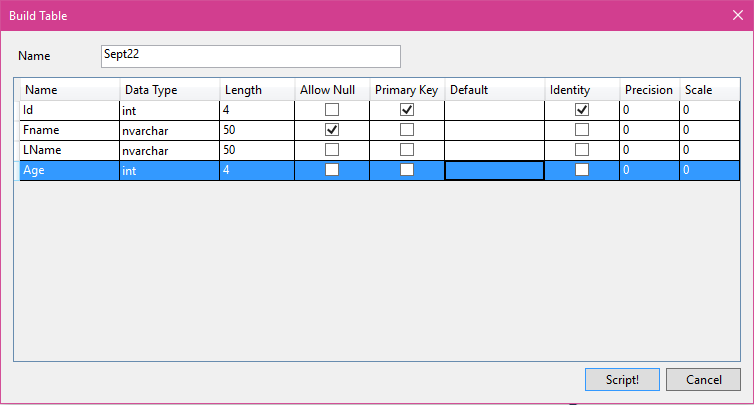
Task: Click the Precision cell for LName row
Action: pyautogui.click(x=649, y=150)
